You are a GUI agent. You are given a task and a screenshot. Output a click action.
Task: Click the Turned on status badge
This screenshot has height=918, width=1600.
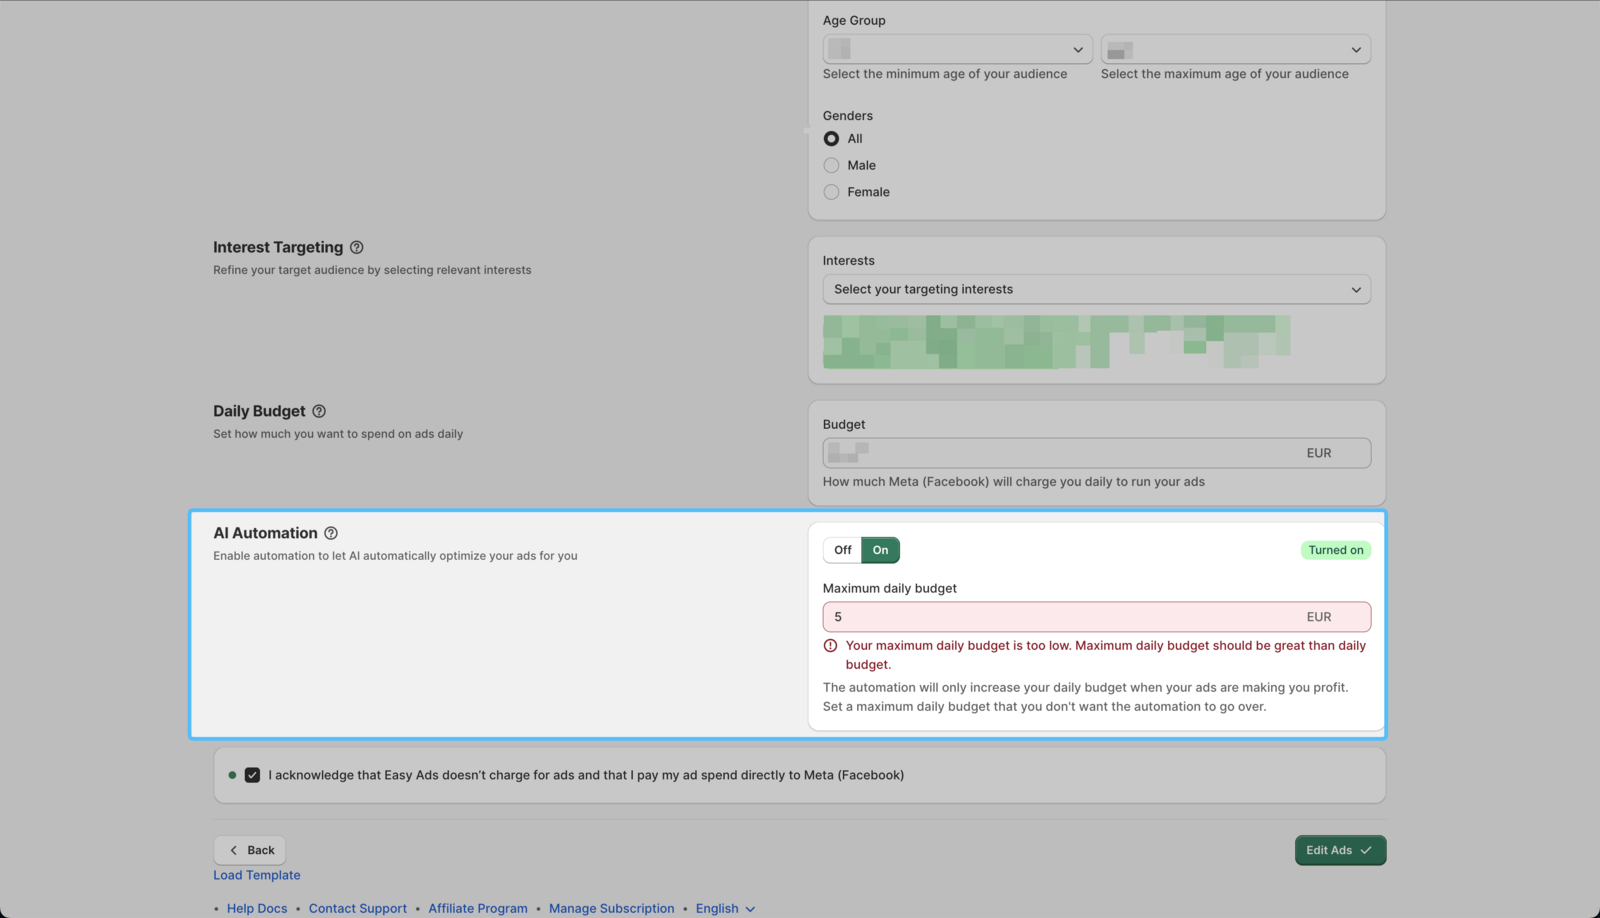[x=1335, y=549]
